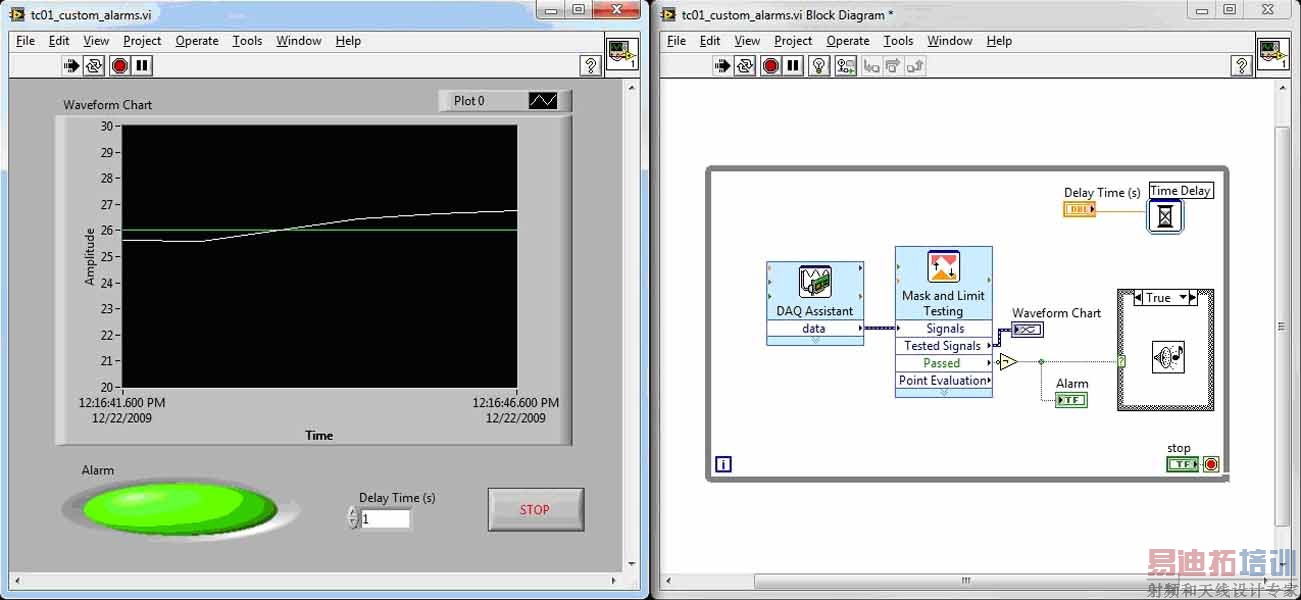
Task: Select the Time Delay hourglass icon
Action: click(1164, 216)
